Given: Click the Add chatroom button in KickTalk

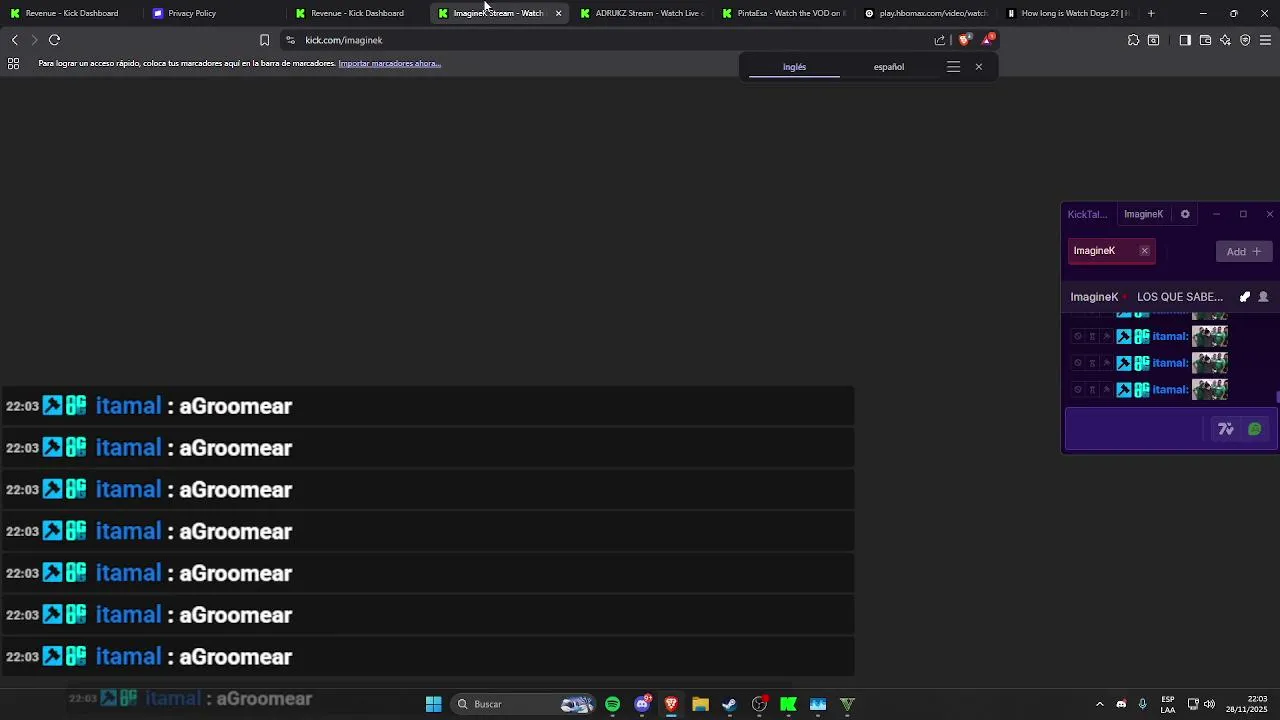Looking at the screenshot, I should pyautogui.click(x=1244, y=252).
